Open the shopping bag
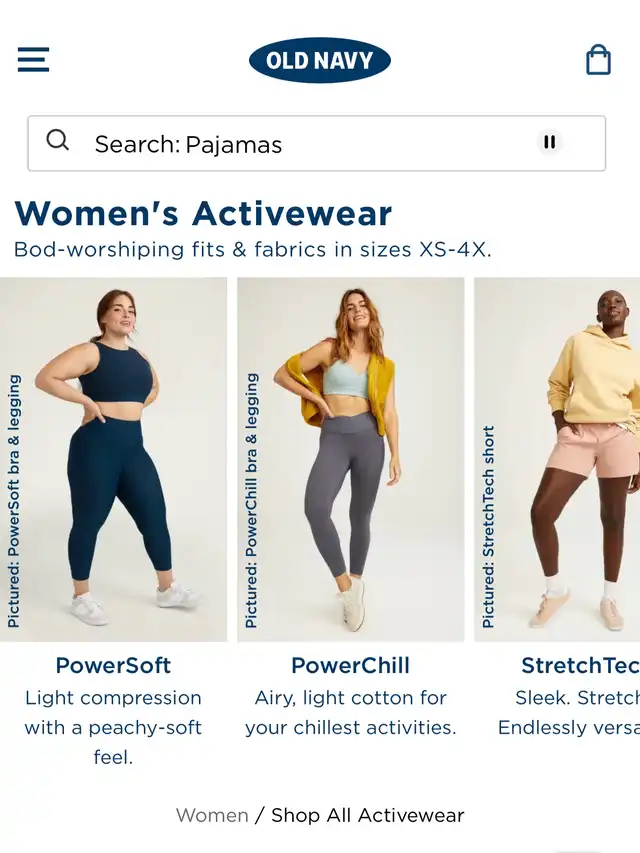Image resolution: width=640 pixels, height=853 pixels. pyautogui.click(x=598, y=59)
